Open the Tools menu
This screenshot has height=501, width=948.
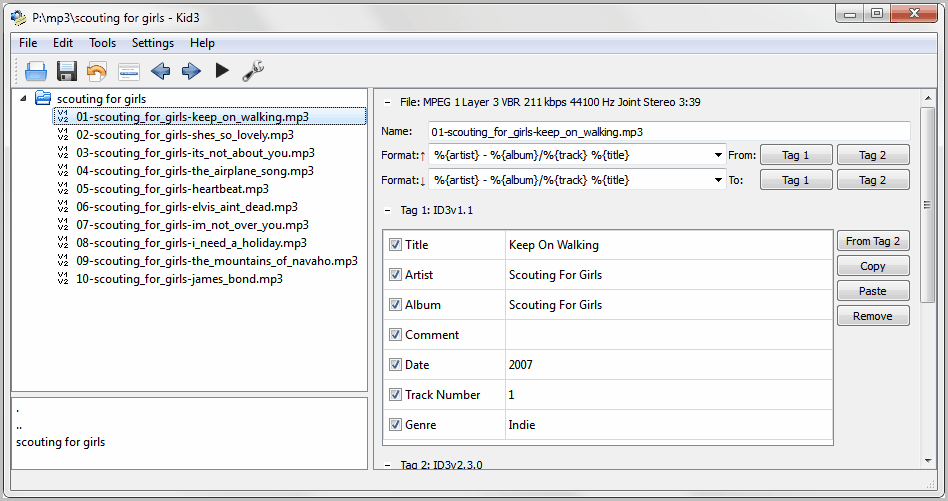(102, 43)
